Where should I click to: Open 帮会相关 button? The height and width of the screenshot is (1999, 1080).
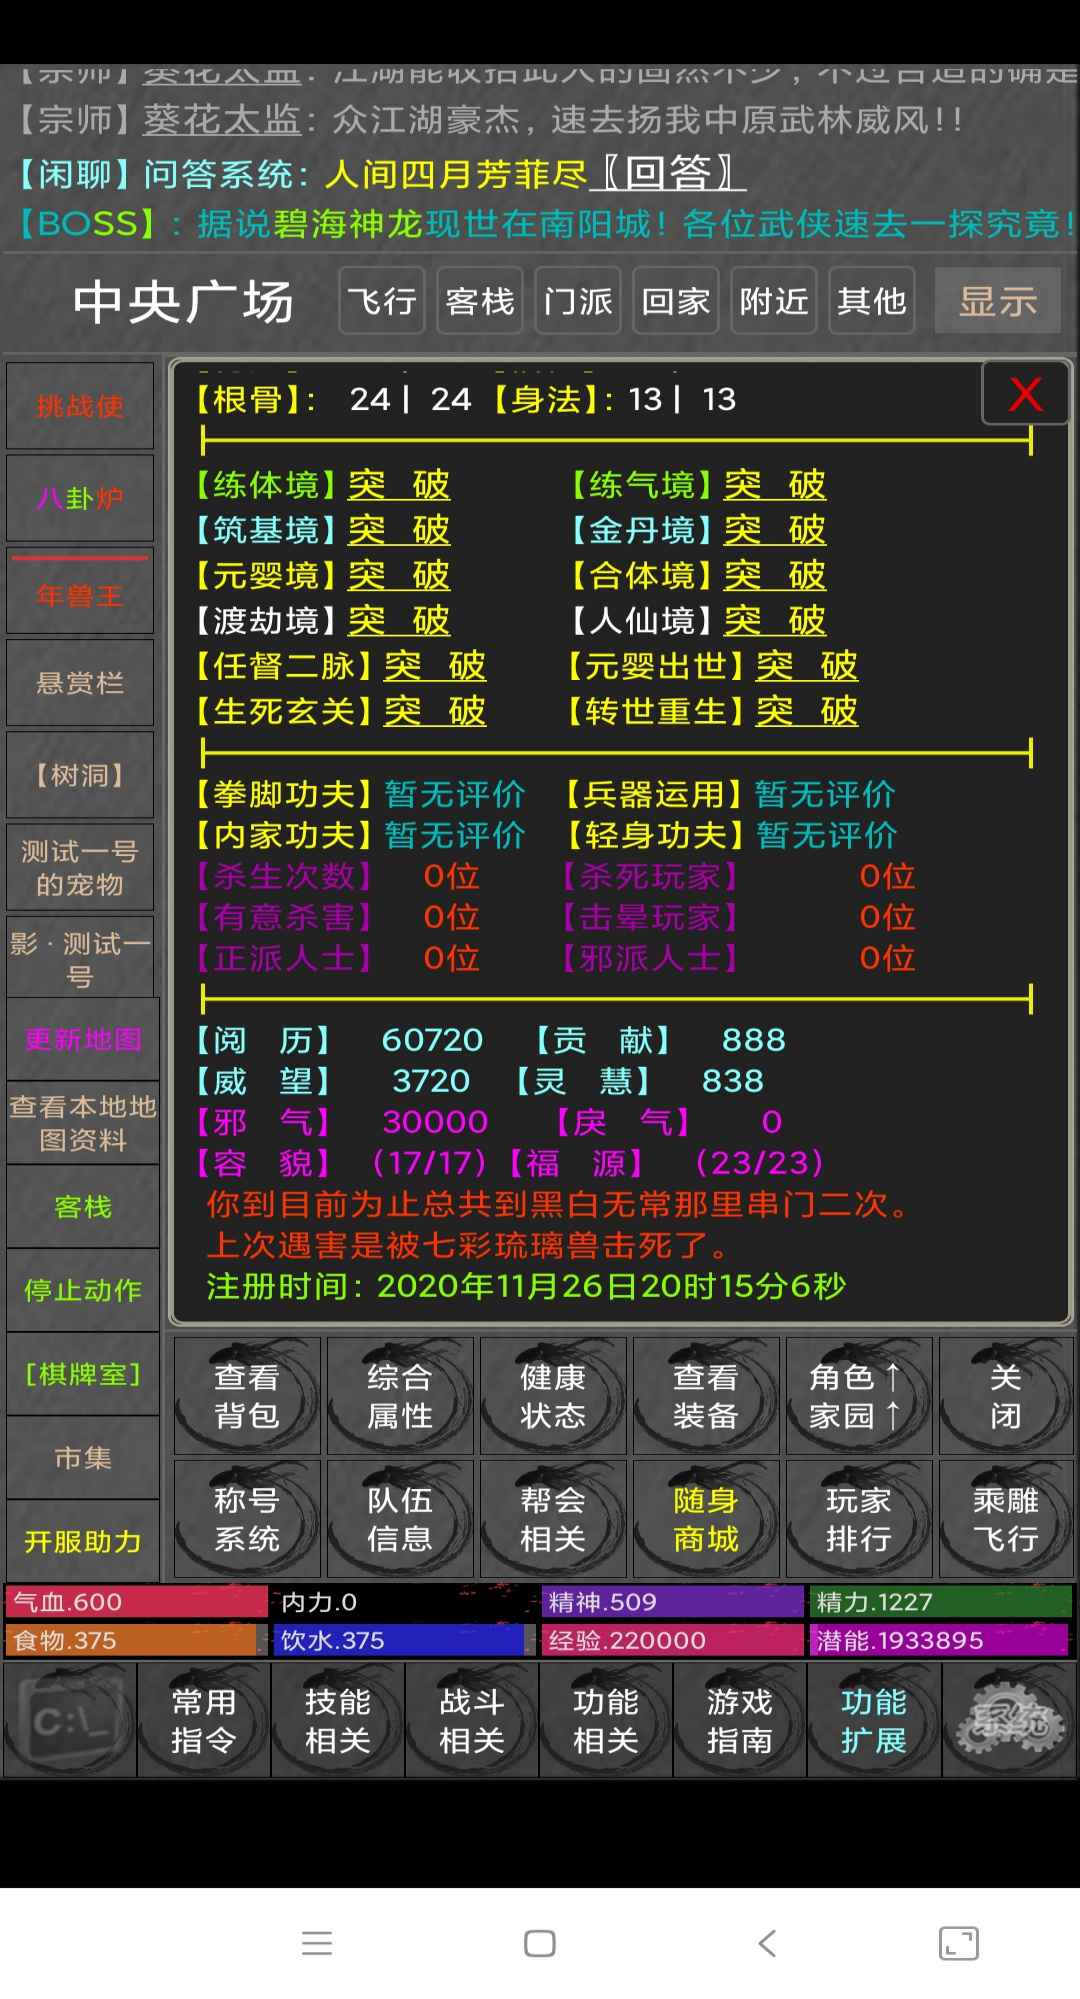pos(553,1519)
